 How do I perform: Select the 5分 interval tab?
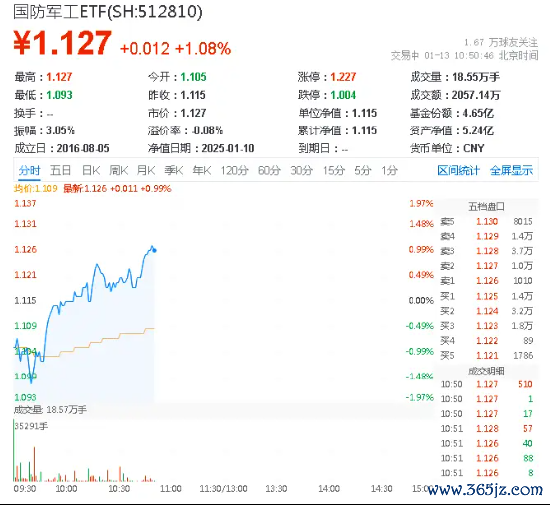(362, 170)
